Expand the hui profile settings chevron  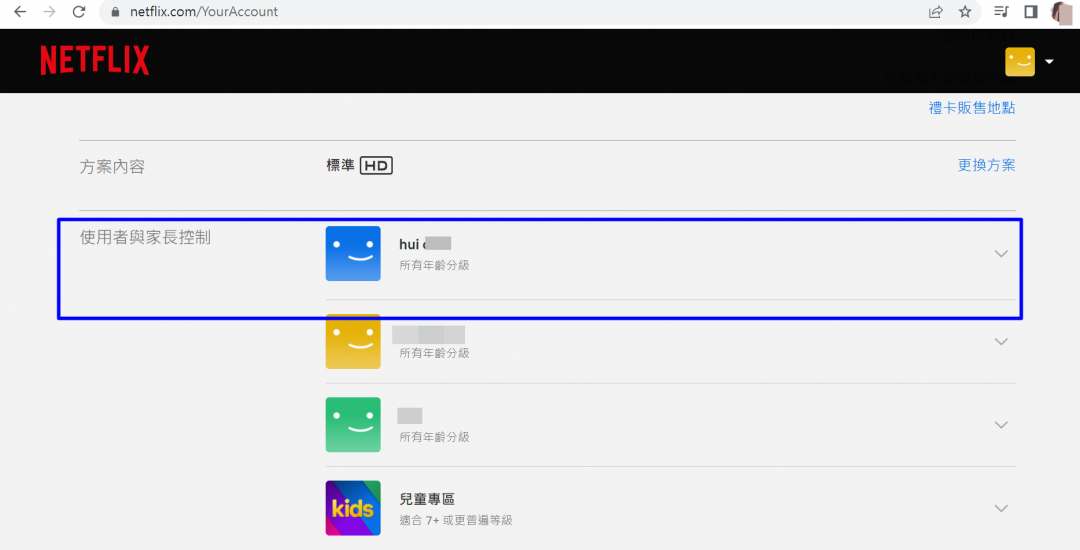click(x=1001, y=254)
